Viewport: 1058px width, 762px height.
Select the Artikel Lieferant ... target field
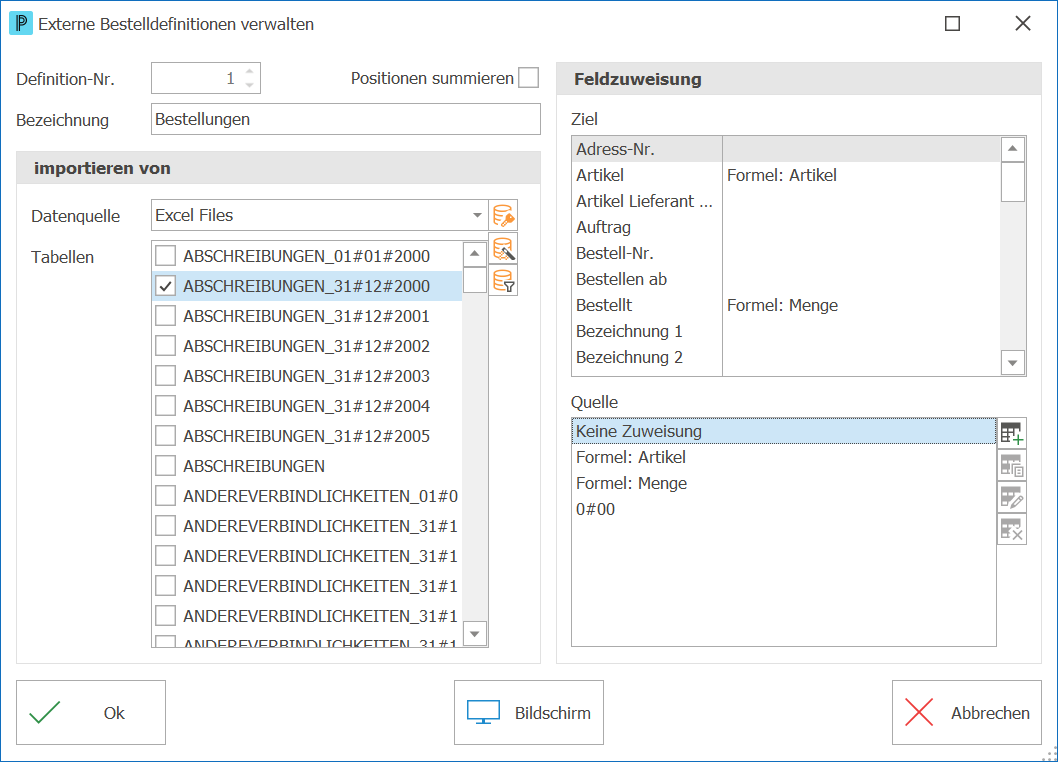pyautogui.click(x=786, y=201)
